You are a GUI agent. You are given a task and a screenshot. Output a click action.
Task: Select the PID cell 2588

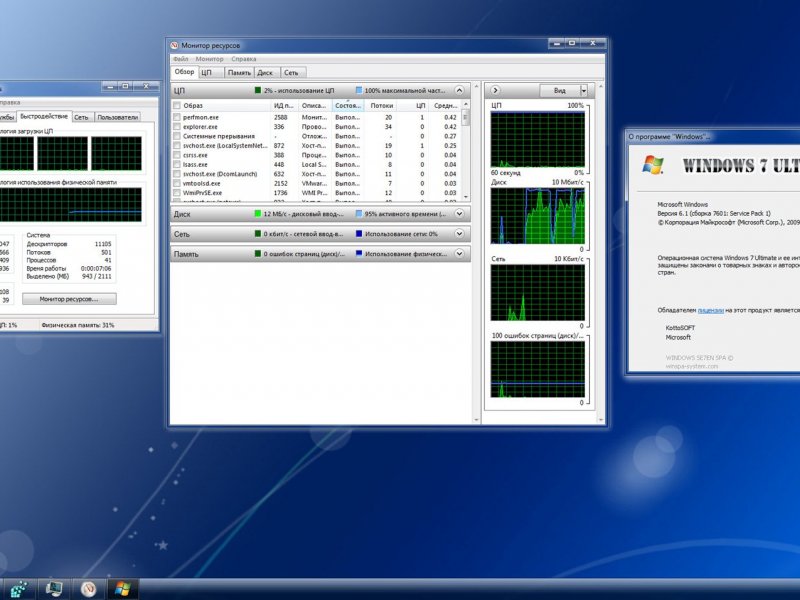tap(281, 117)
